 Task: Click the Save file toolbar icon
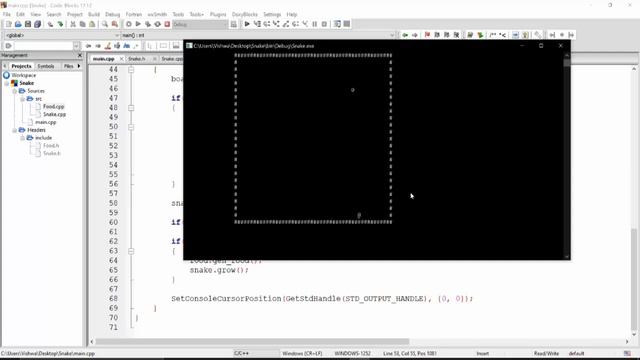(x=28, y=24)
